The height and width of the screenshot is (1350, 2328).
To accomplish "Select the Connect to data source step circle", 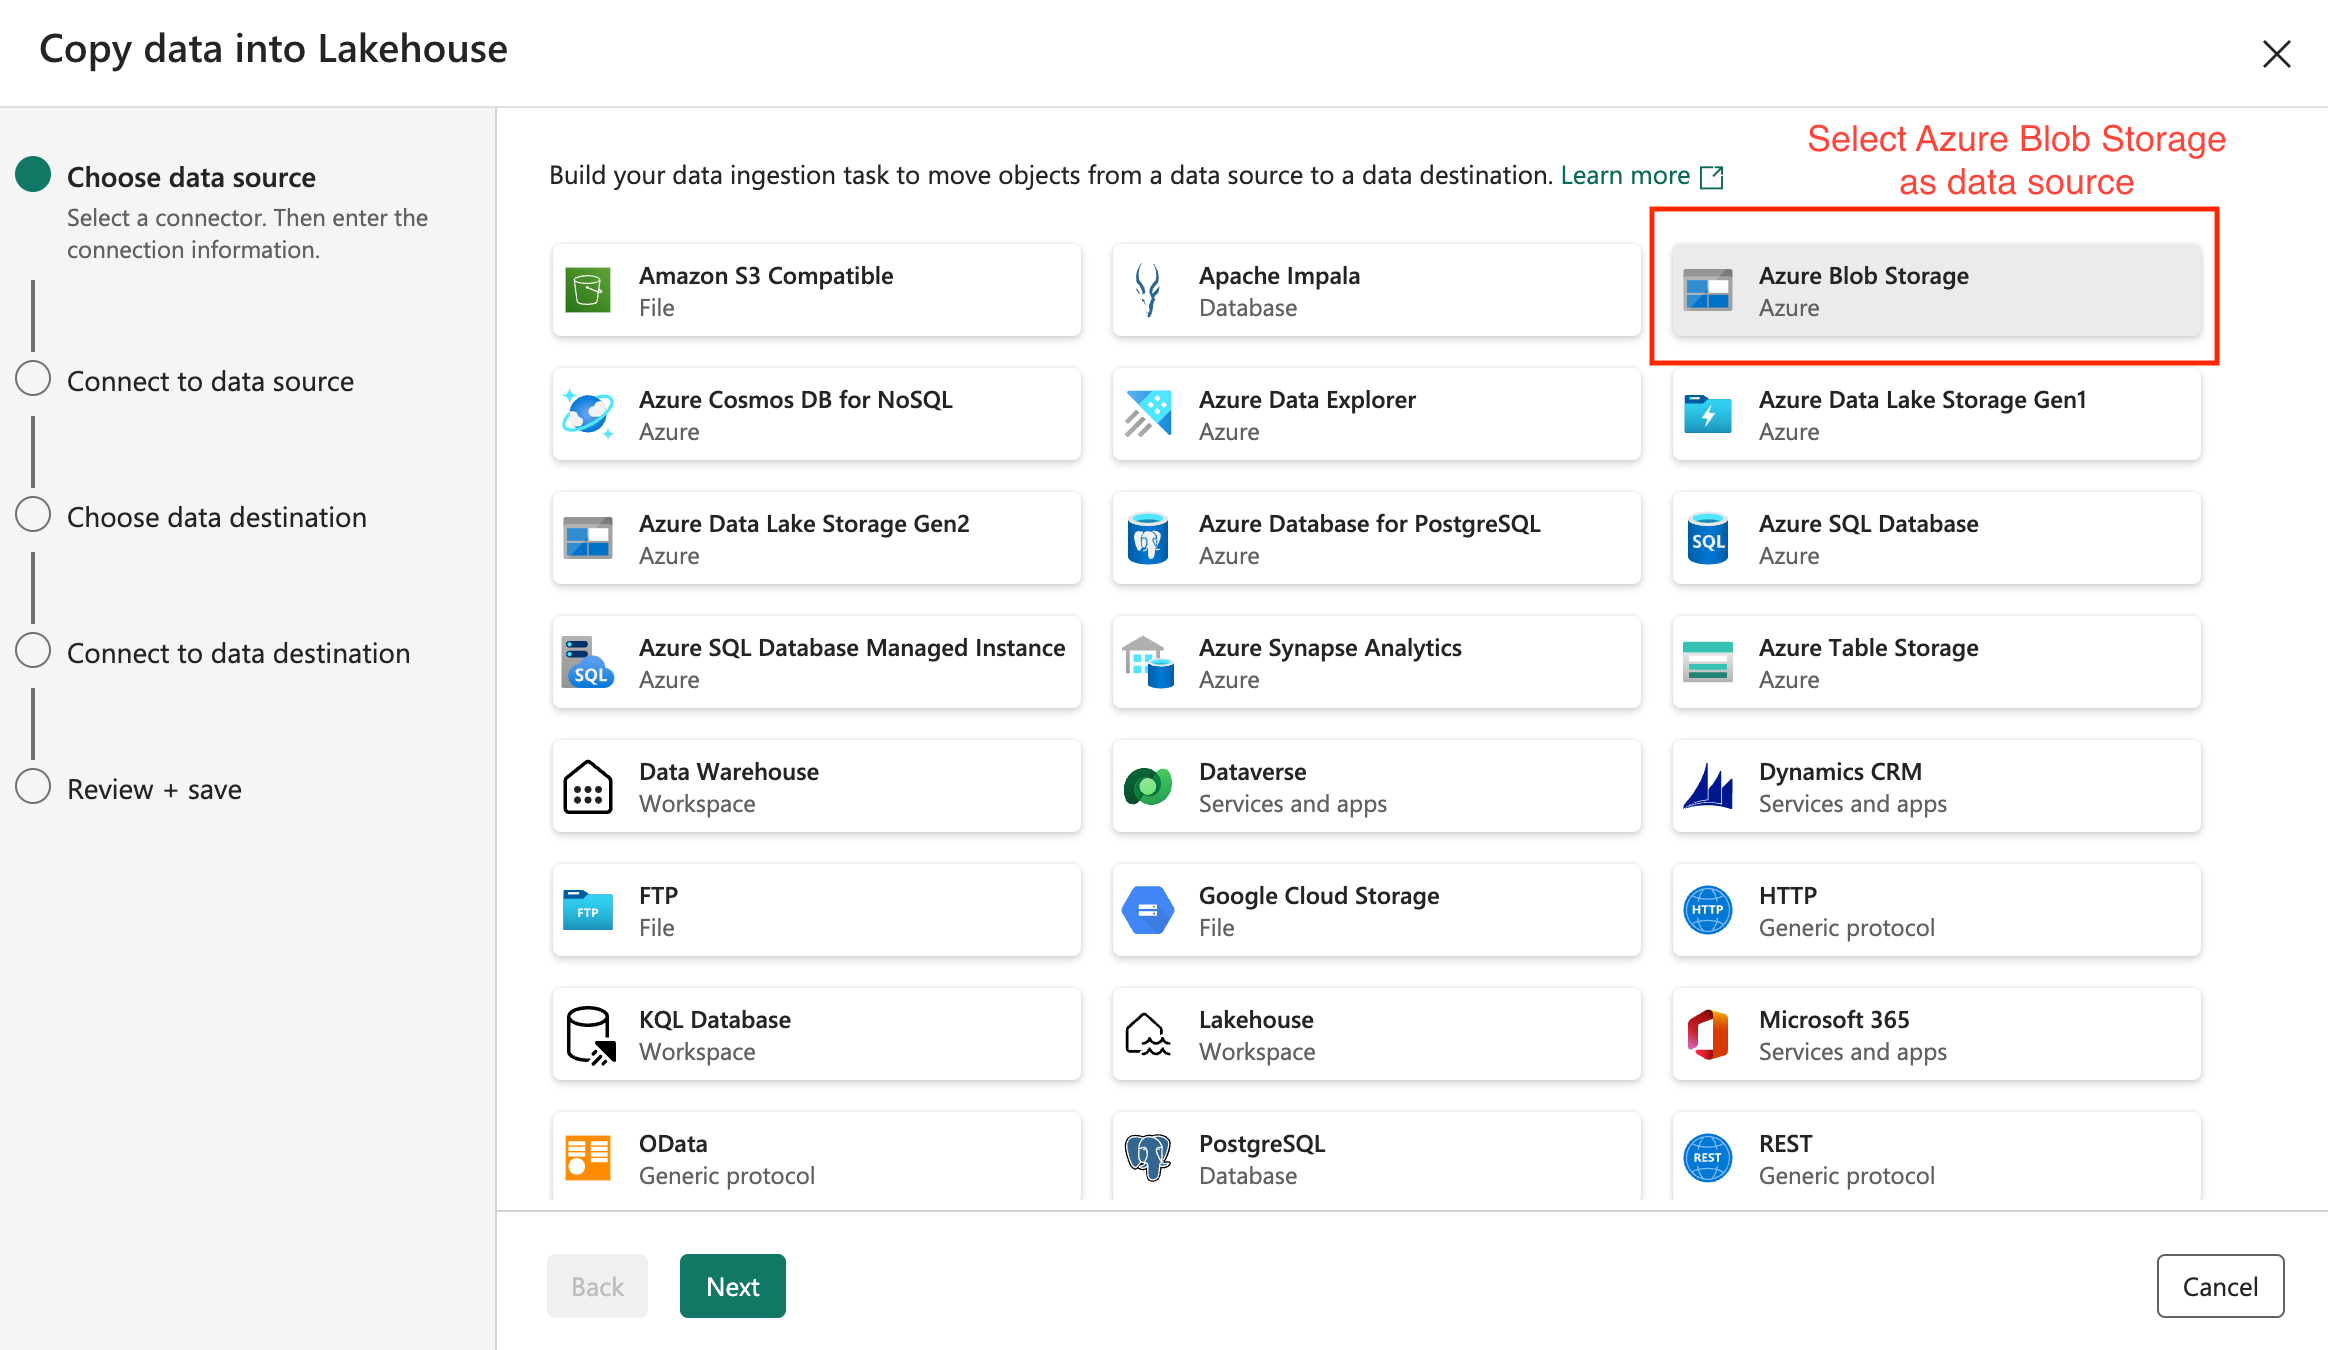I will coord(33,378).
